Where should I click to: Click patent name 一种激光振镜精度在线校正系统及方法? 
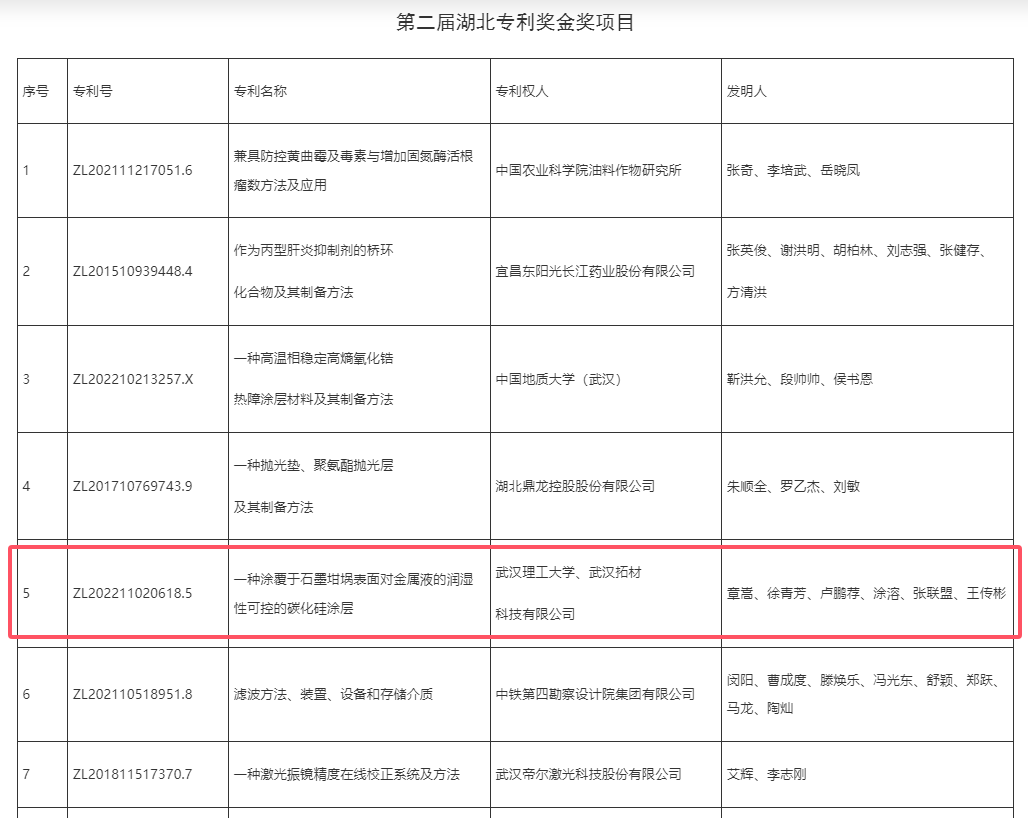pos(347,774)
